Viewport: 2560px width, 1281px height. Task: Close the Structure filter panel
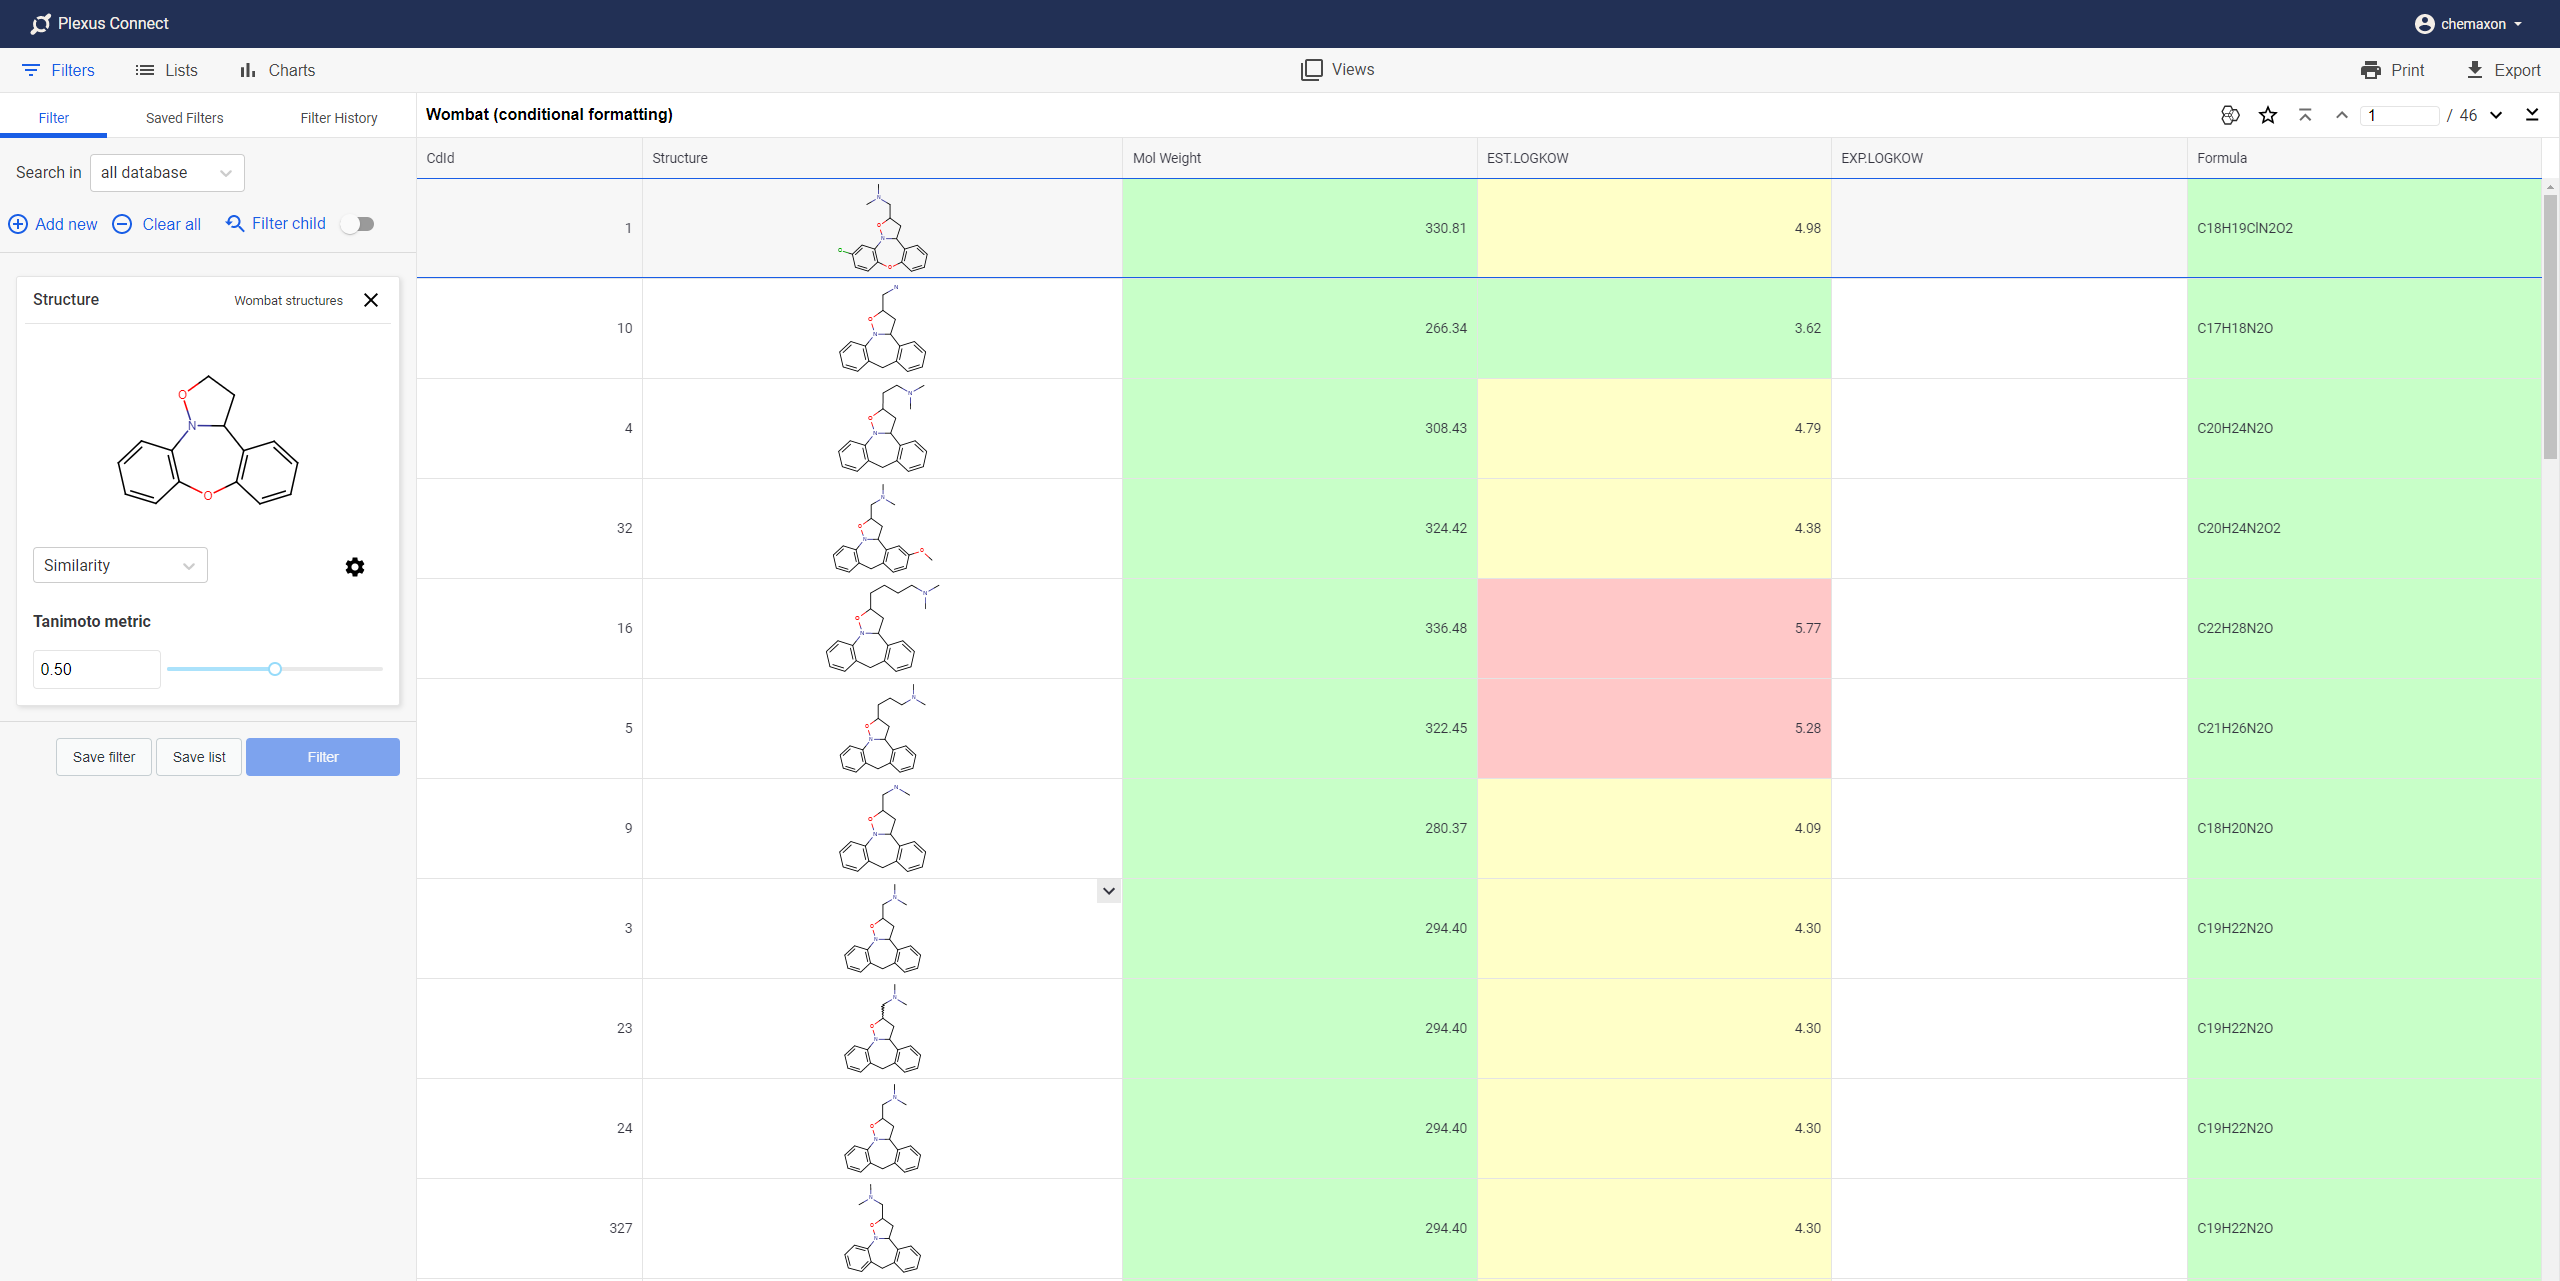[371, 300]
